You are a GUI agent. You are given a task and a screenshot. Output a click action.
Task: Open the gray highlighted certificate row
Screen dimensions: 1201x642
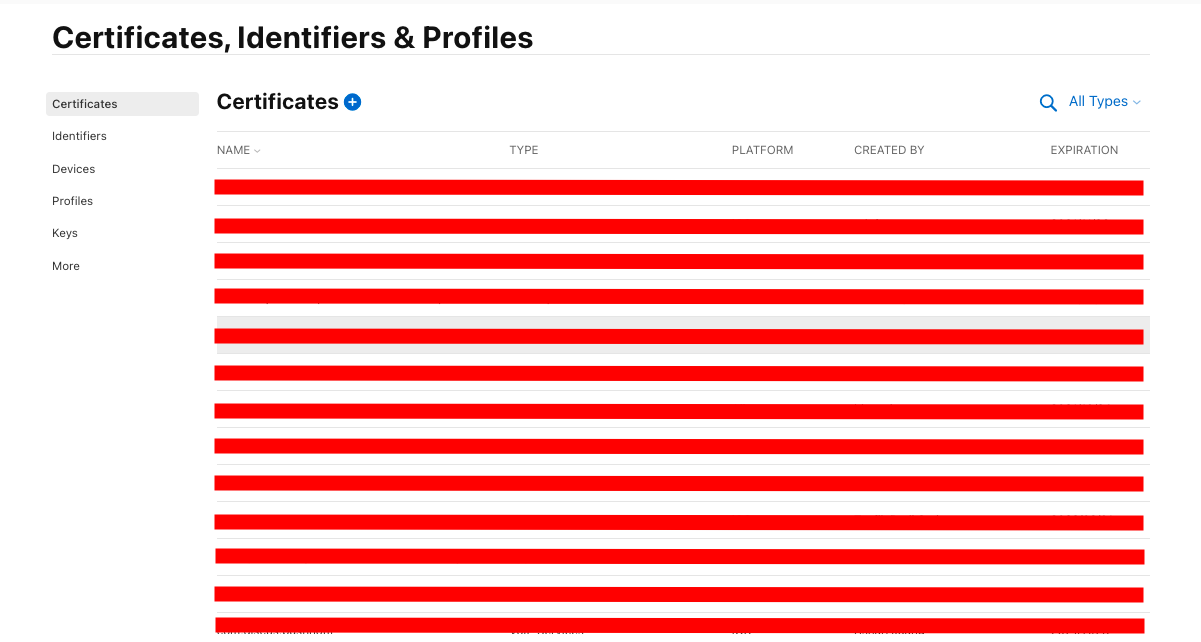coord(683,335)
